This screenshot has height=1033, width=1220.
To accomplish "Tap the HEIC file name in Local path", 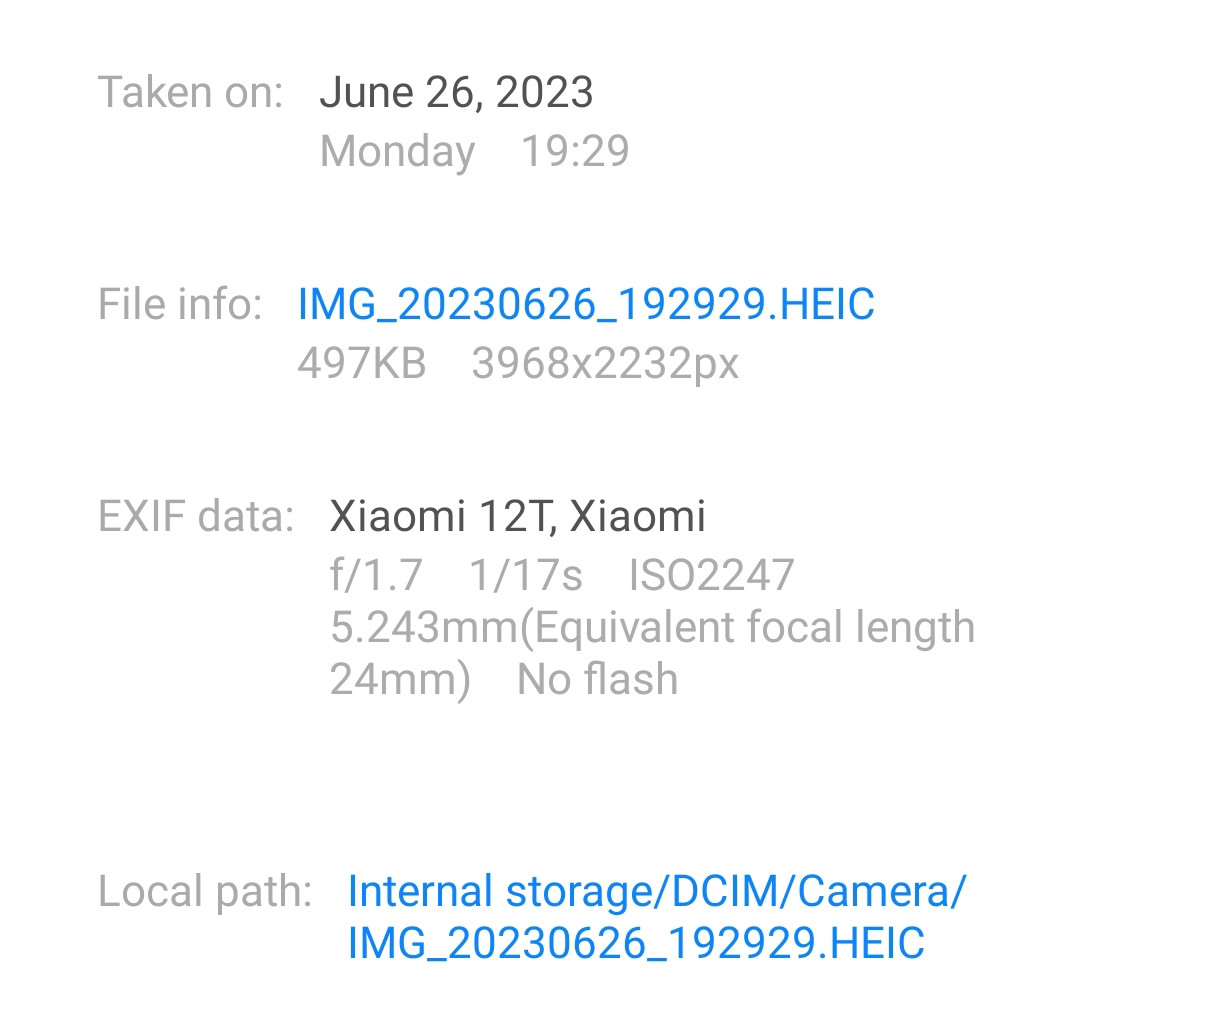I will tap(636, 944).
